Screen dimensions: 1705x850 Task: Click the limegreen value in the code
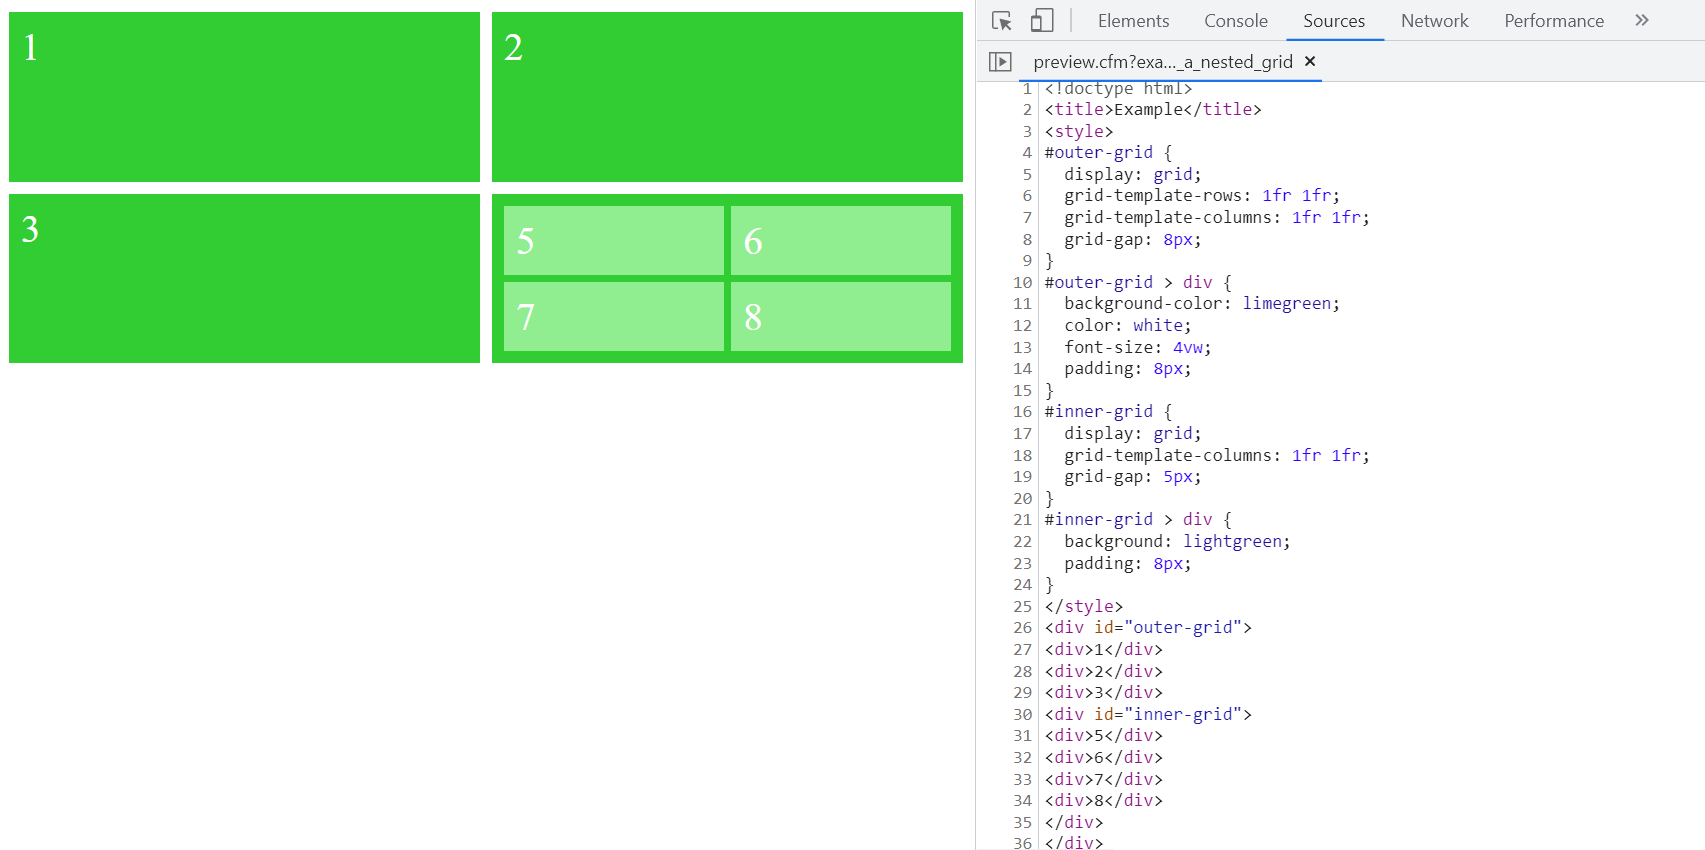(x=1286, y=303)
